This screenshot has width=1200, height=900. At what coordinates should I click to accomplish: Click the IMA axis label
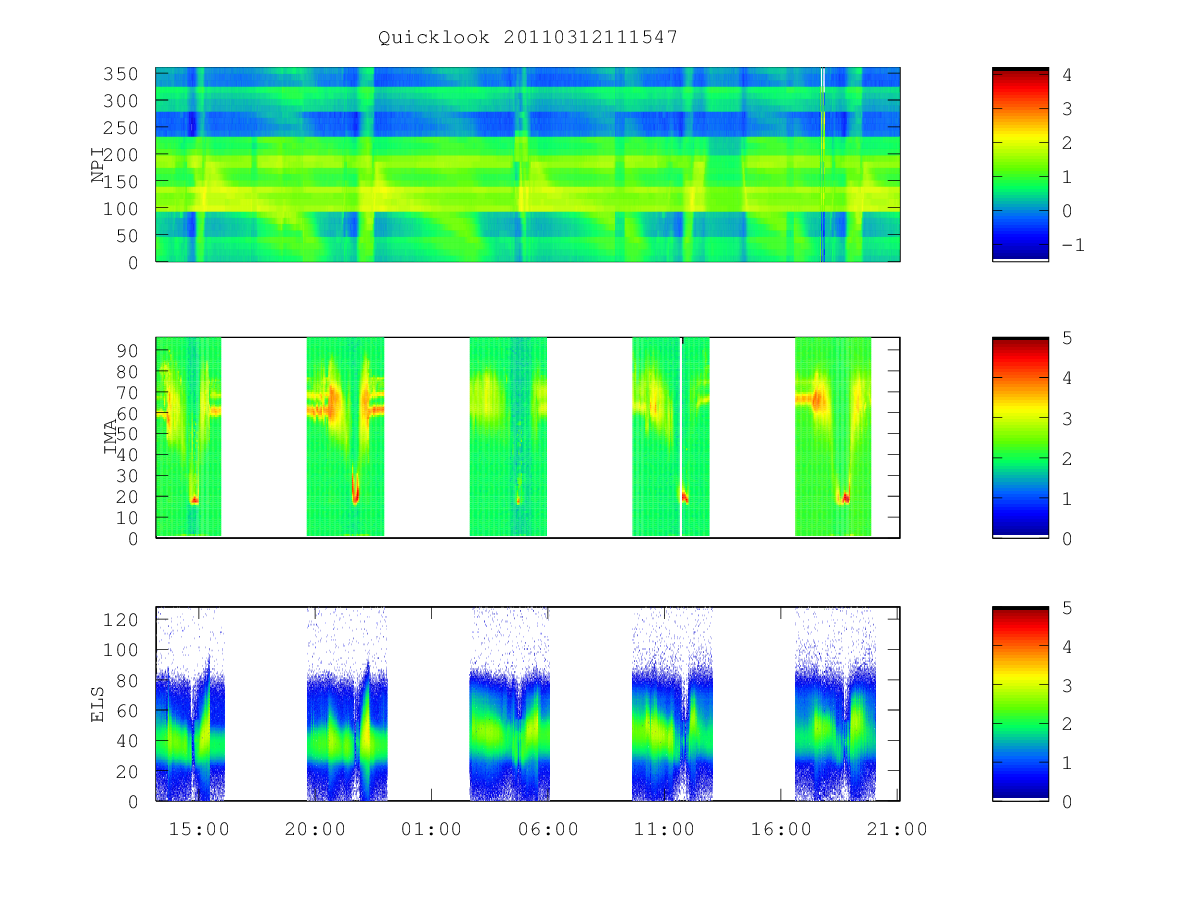point(111,437)
